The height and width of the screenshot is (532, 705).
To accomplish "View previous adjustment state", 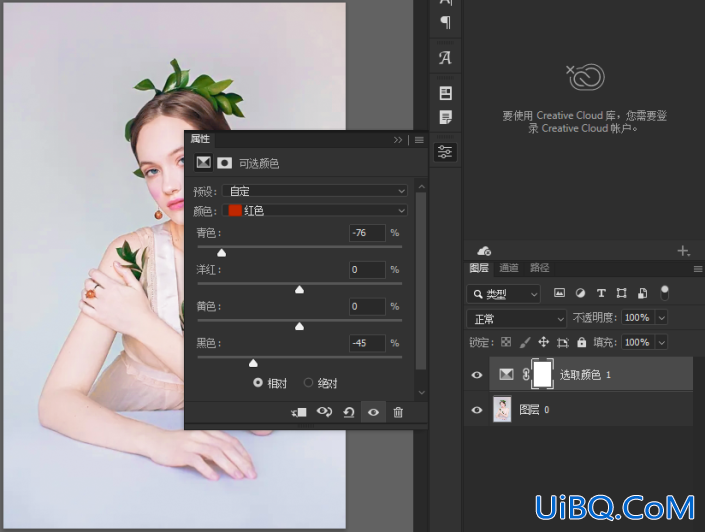I will coord(324,412).
